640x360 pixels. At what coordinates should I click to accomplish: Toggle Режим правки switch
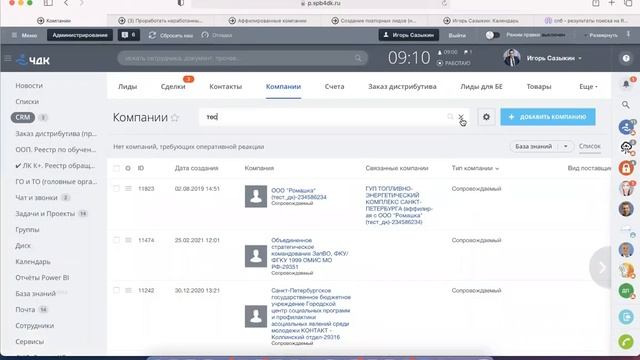pyautogui.click(x=492, y=35)
